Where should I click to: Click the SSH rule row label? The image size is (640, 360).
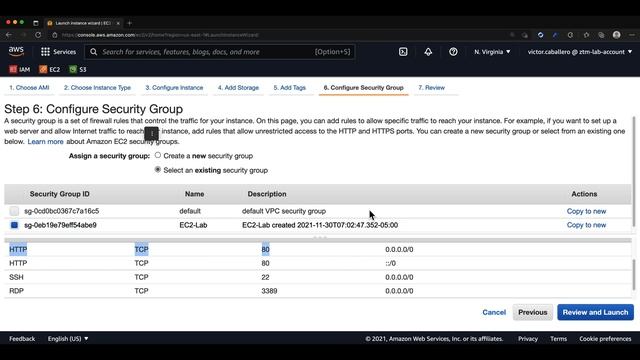point(16,277)
